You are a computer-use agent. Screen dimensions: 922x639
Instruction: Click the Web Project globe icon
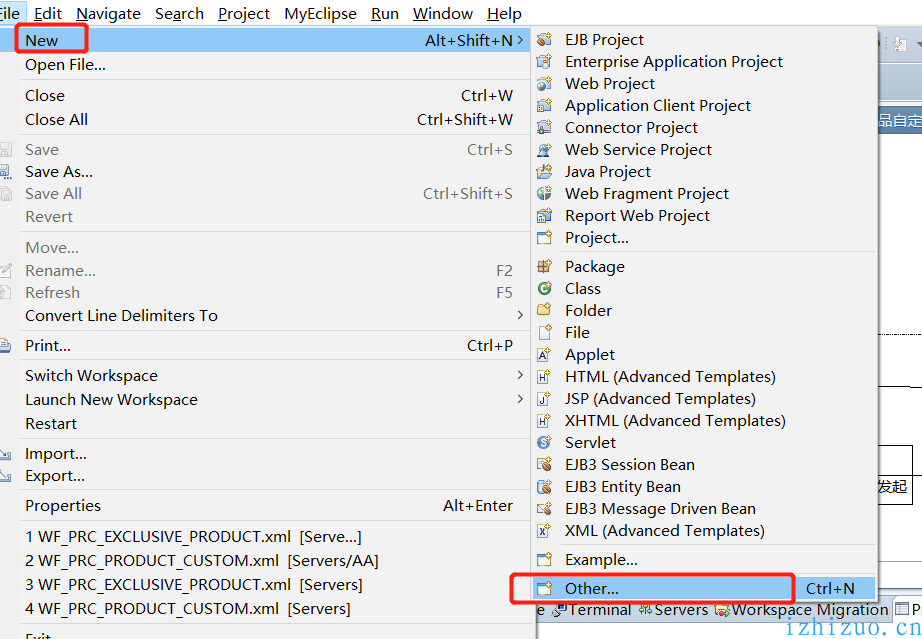(x=544, y=83)
